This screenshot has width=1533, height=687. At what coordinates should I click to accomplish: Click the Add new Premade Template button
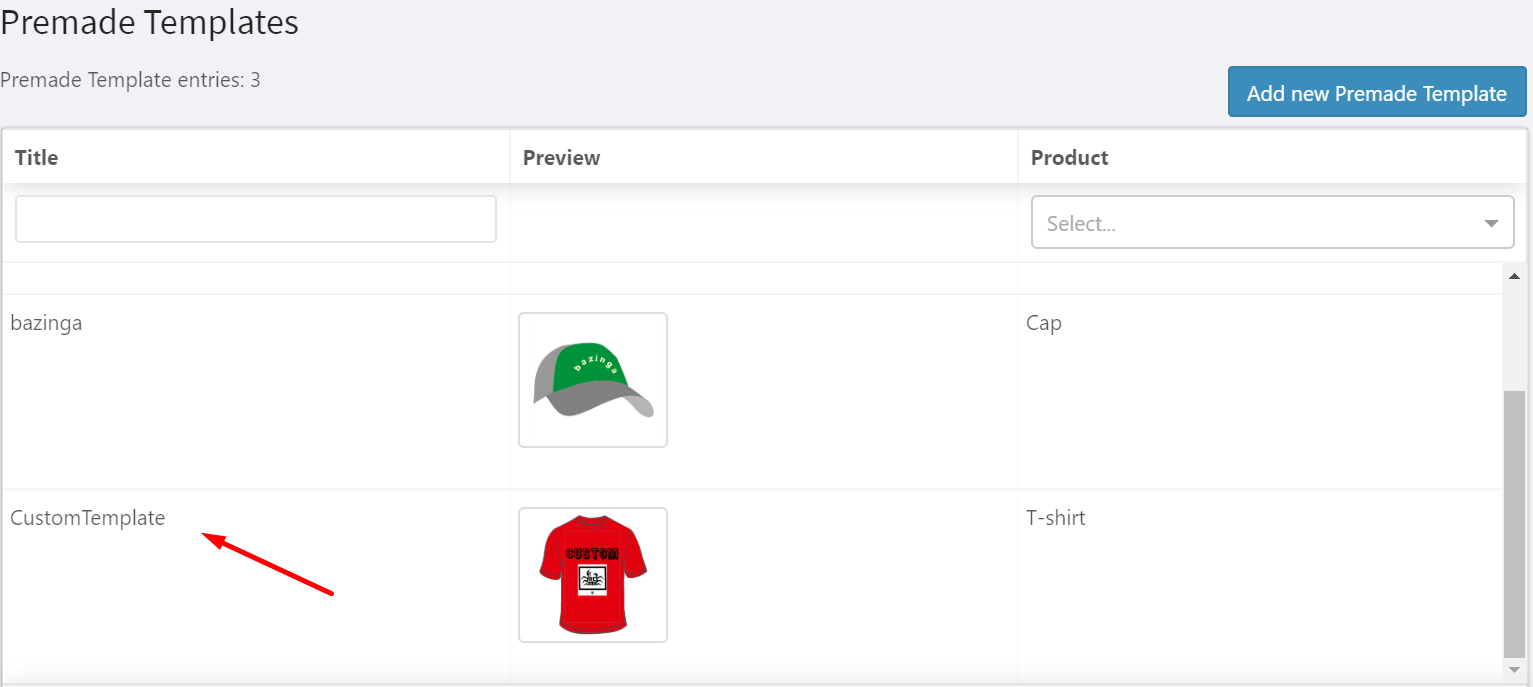pos(1376,93)
